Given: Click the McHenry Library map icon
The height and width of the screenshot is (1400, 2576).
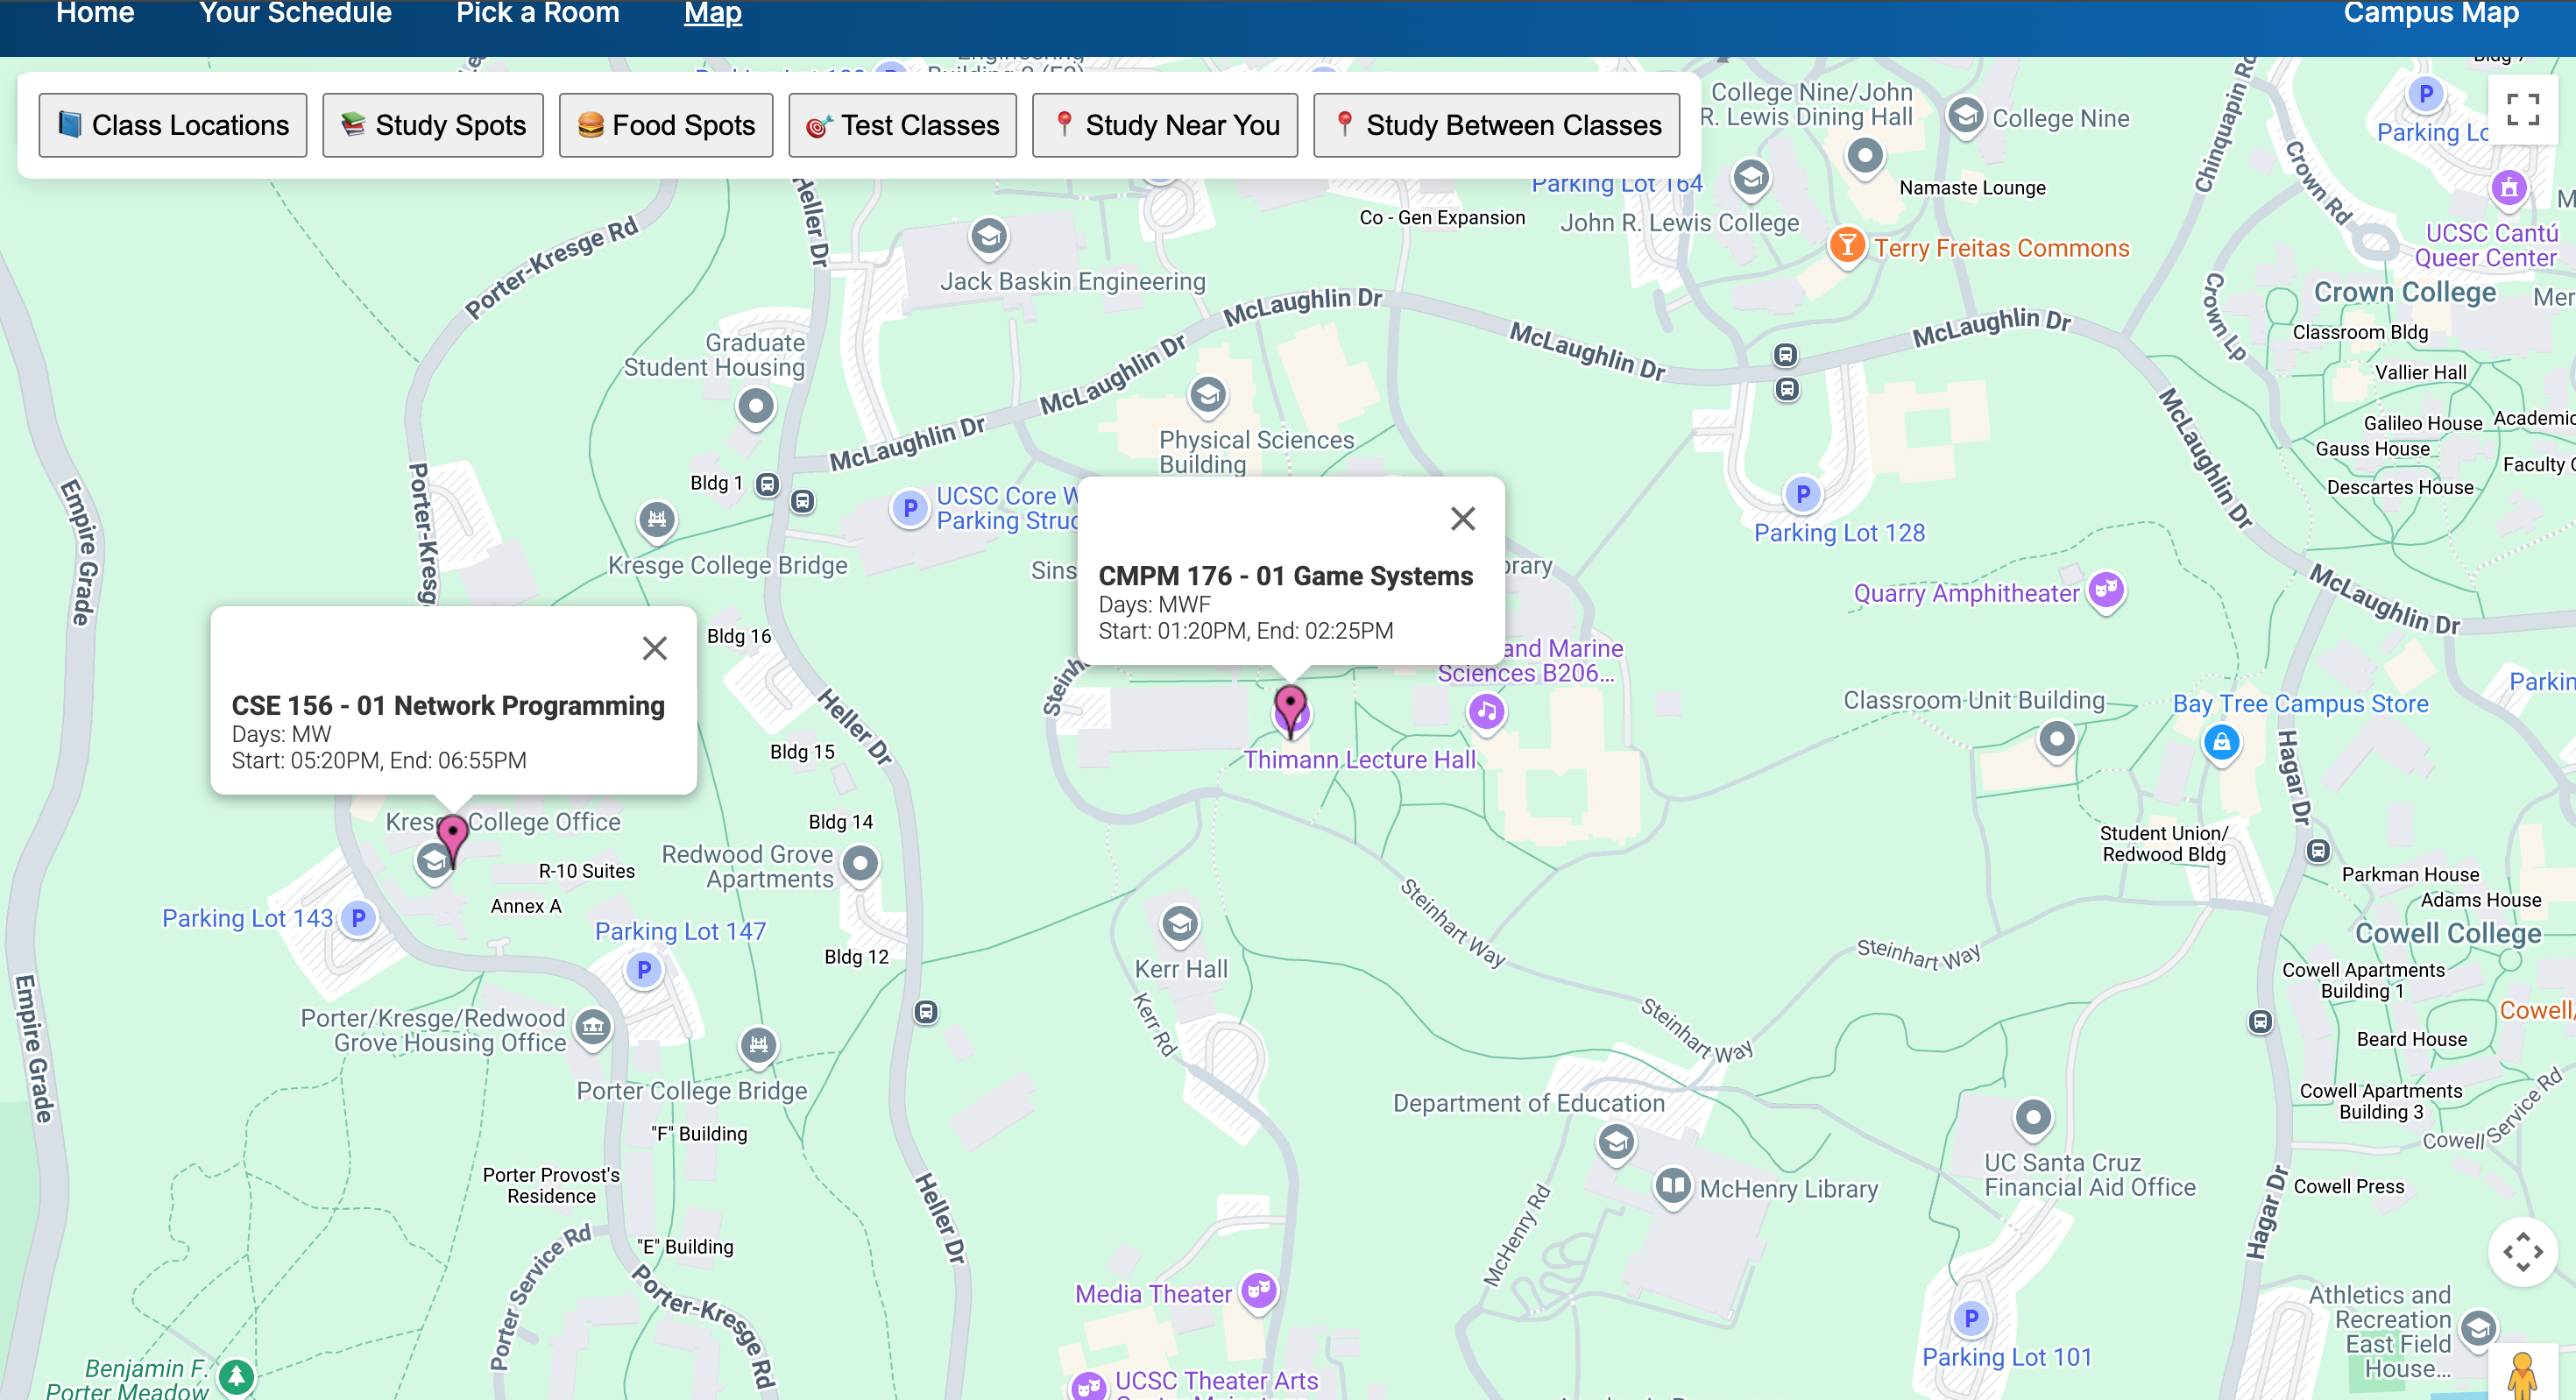Looking at the screenshot, I should coord(1672,1187).
